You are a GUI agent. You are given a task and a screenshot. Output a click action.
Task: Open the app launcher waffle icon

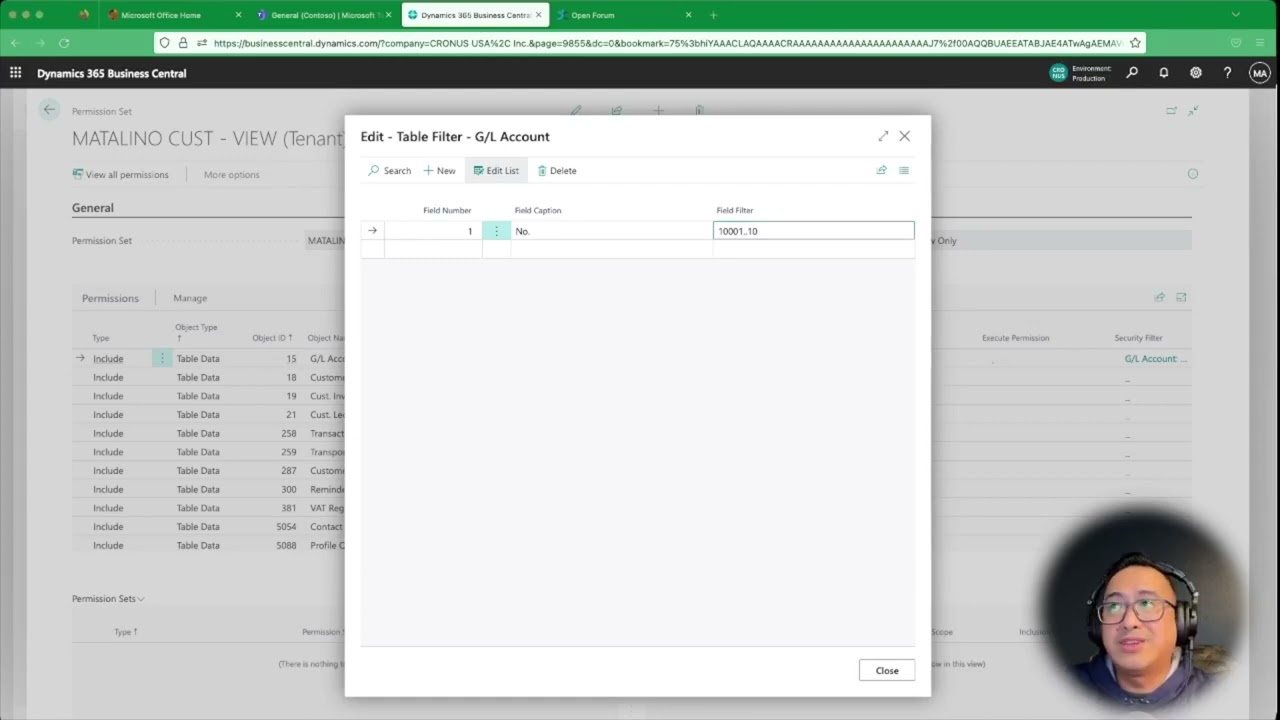pos(15,73)
